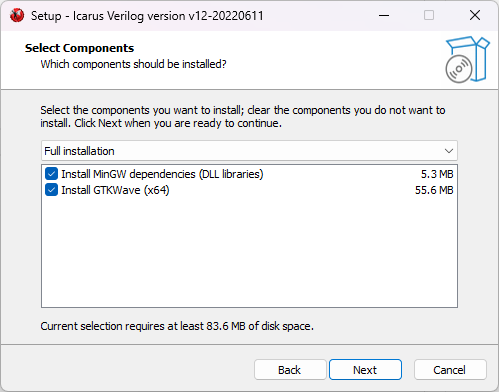
Task: Select the 5.3 MB size text
Action: 437,174
